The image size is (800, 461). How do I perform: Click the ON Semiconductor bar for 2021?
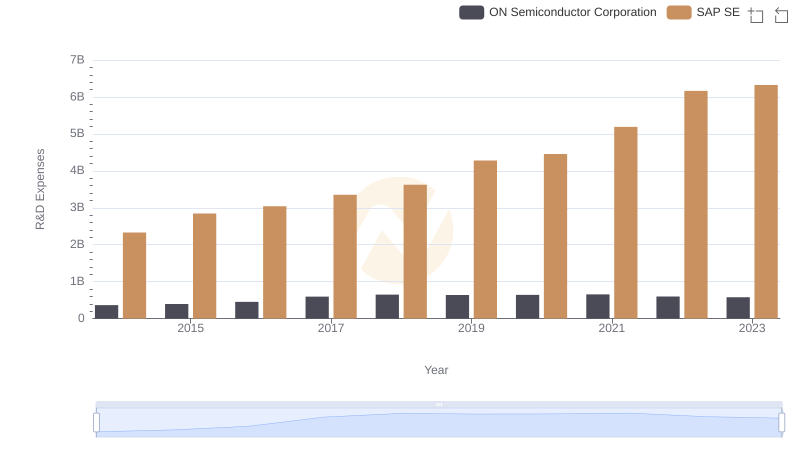coord(597,306)
